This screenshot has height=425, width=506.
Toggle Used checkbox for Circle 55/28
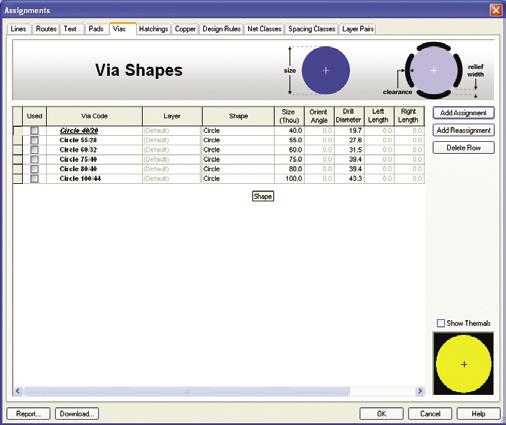[x=34, y=140]
